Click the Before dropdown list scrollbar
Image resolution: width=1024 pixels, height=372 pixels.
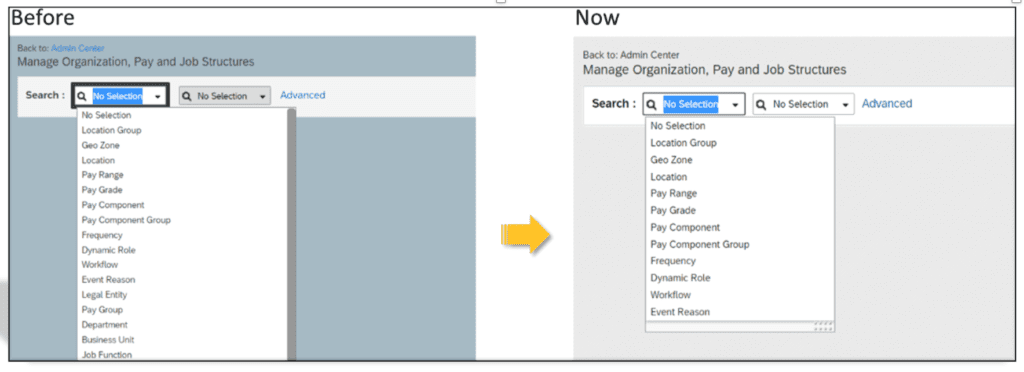(x=292, y=234)
